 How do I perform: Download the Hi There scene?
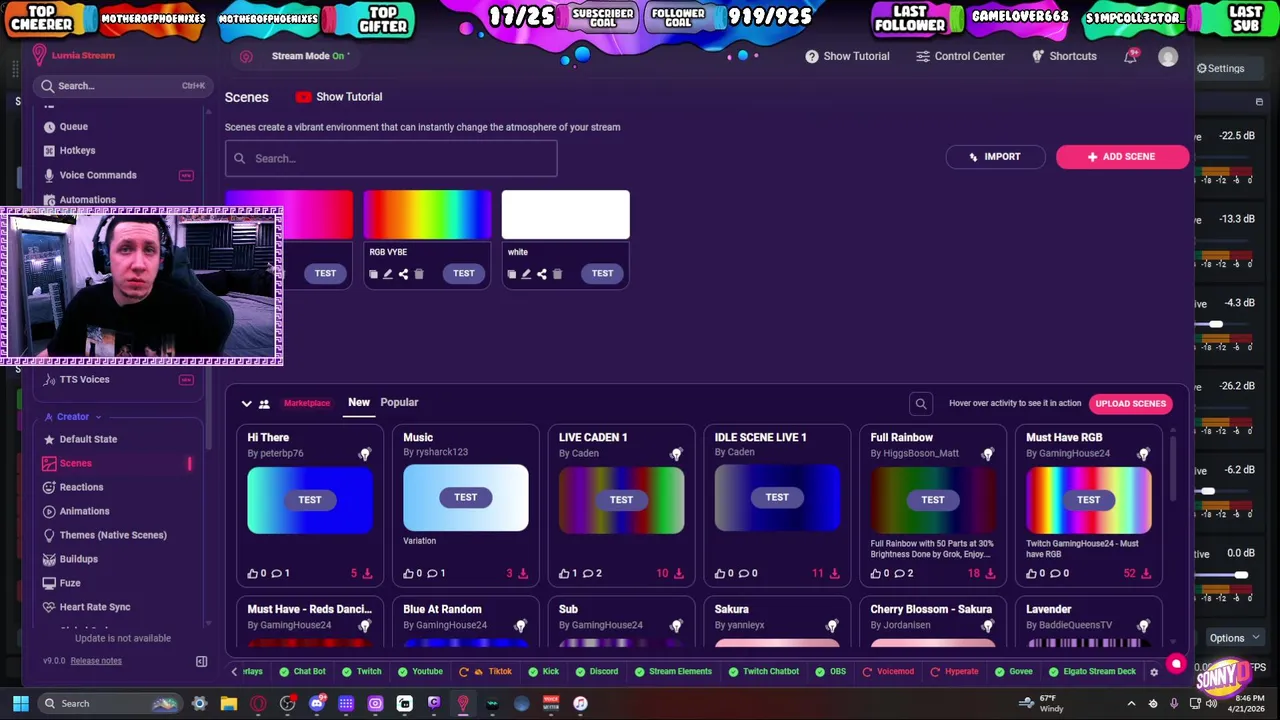[367, 574]
